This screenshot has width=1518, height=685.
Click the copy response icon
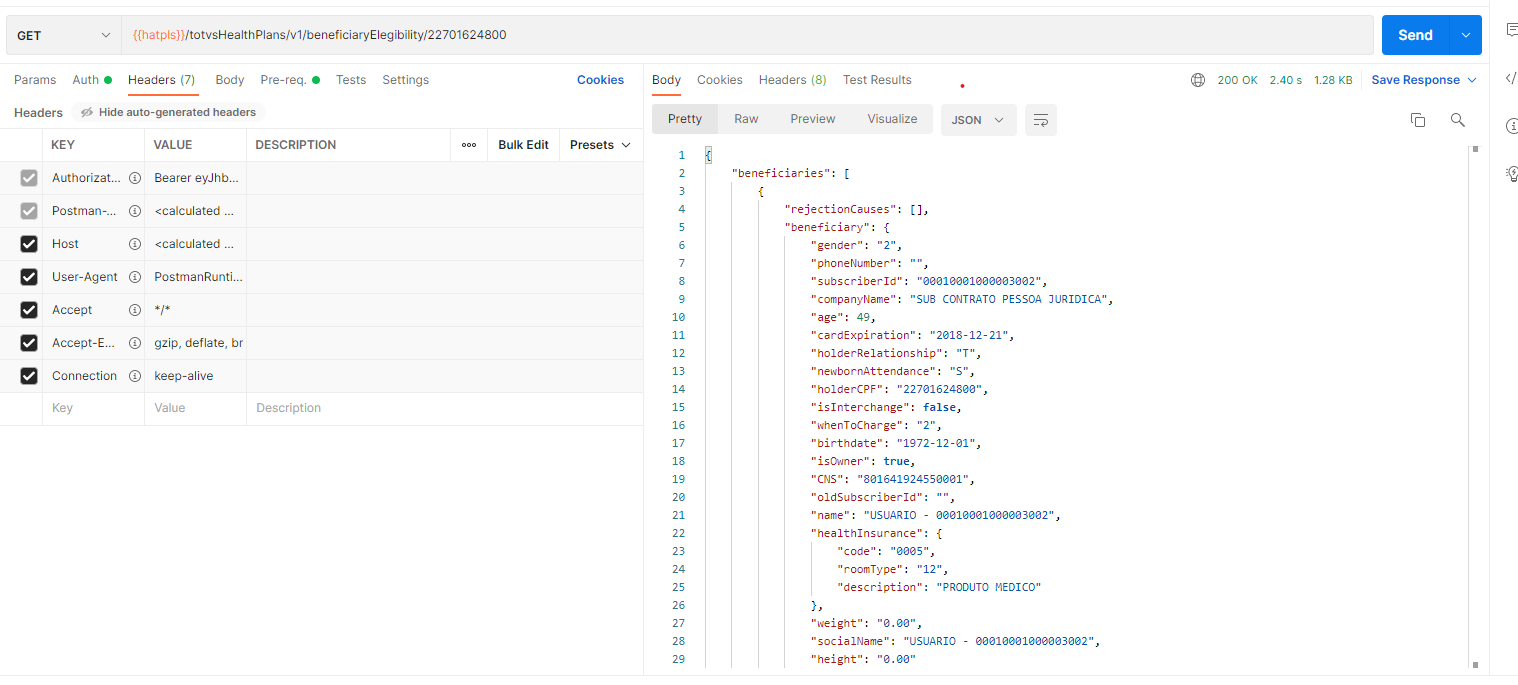[x=1417, y=120]
